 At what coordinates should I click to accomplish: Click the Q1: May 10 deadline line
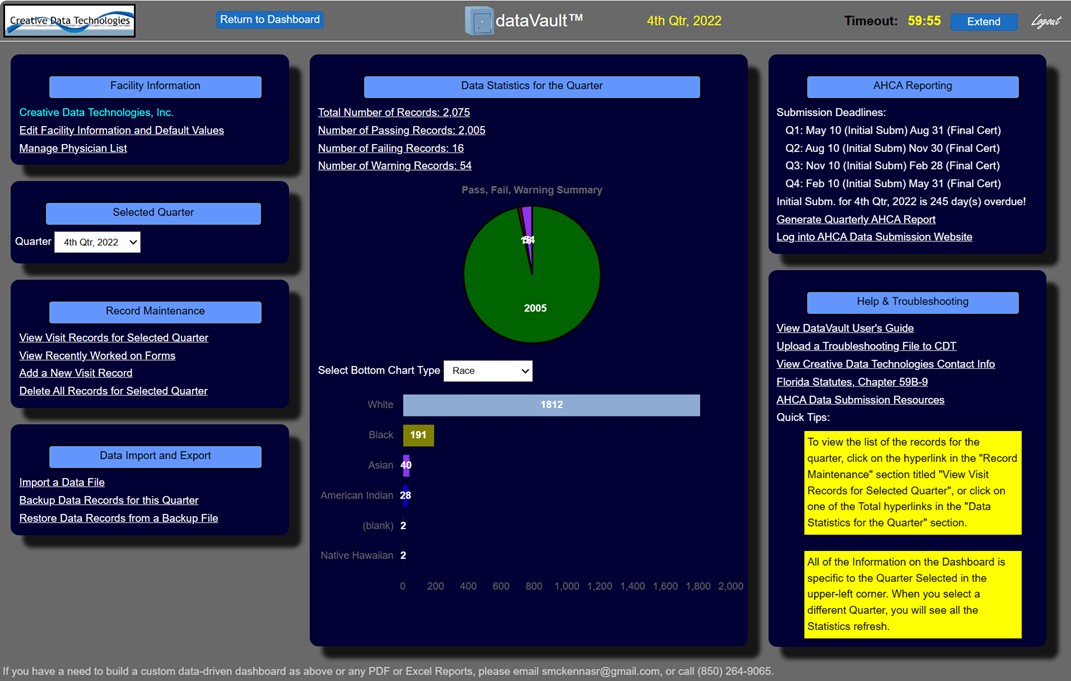click(x=893, y=130)
